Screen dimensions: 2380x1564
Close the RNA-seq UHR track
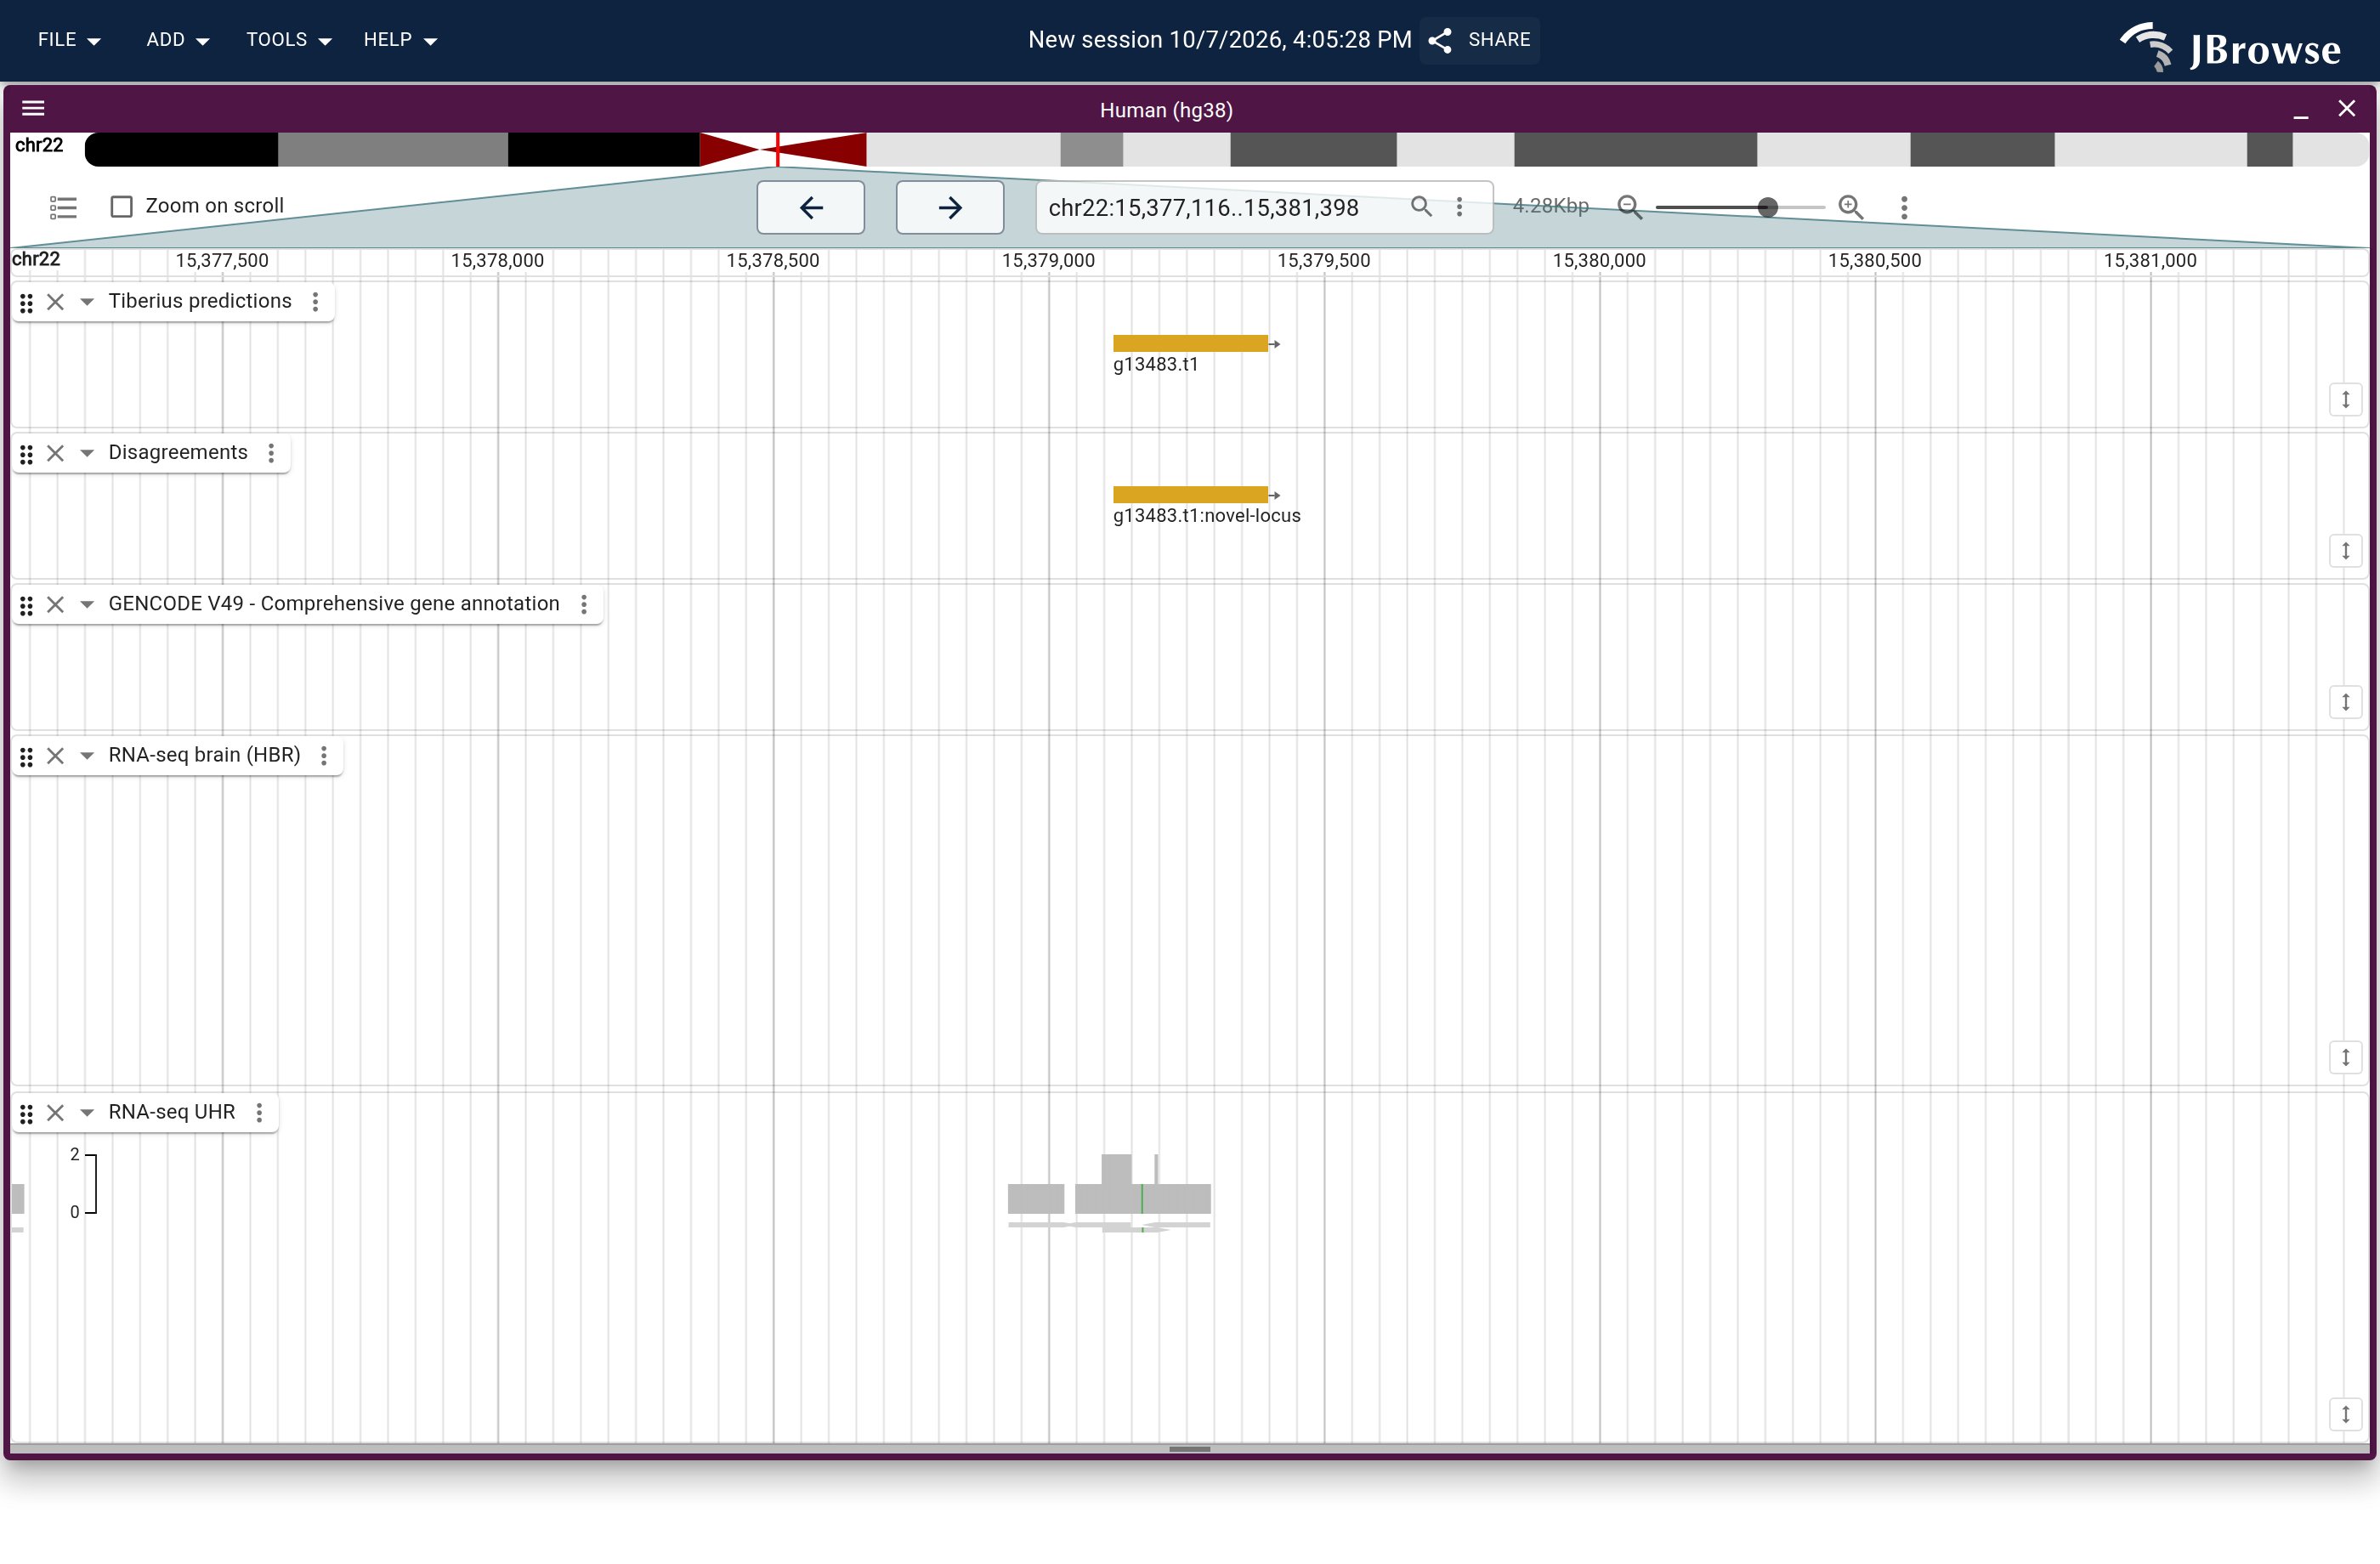click(56, 1112)
